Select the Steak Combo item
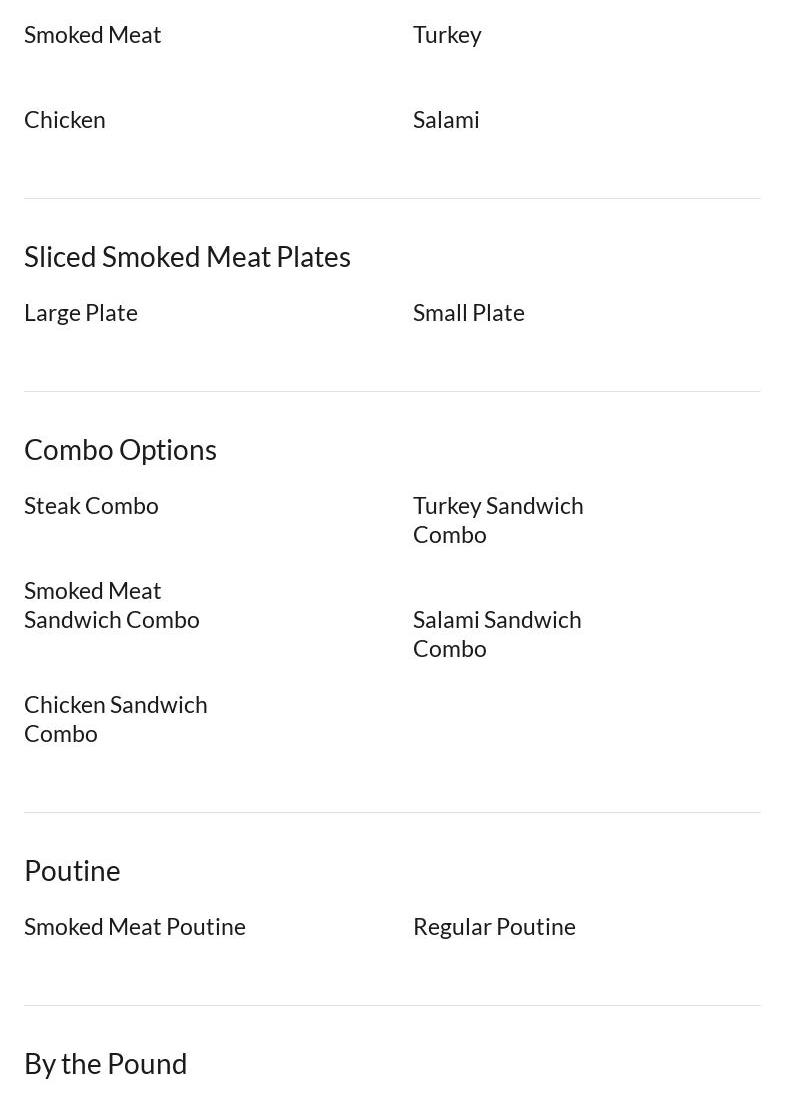The height and width of the screenshot is (1103, 785). click(x=91, y=506)
